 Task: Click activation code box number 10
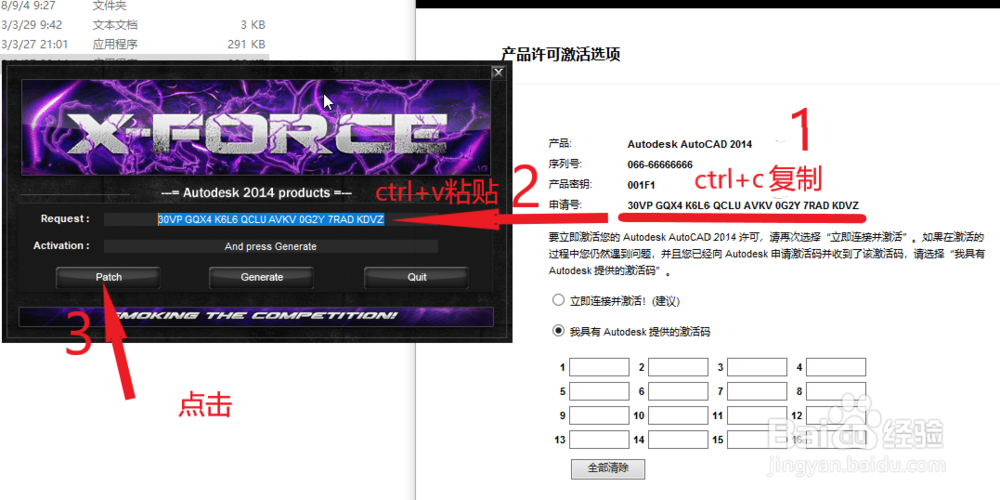pyautogui.click(x=678, y=416)
